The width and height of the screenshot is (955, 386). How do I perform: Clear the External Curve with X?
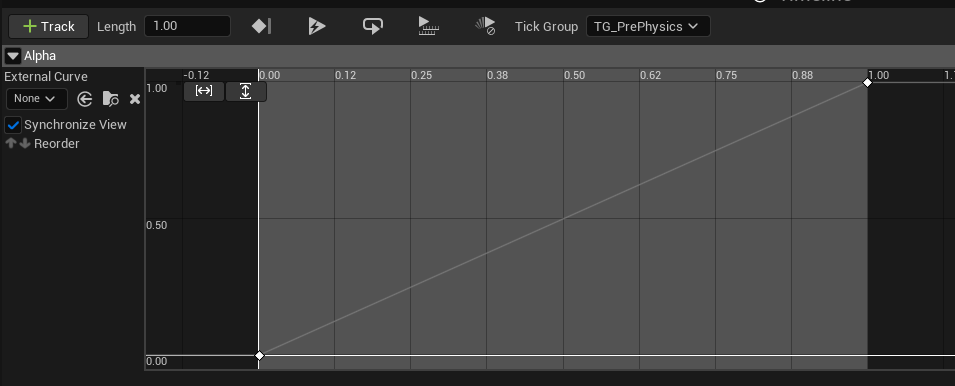click(x=135, y=99)
